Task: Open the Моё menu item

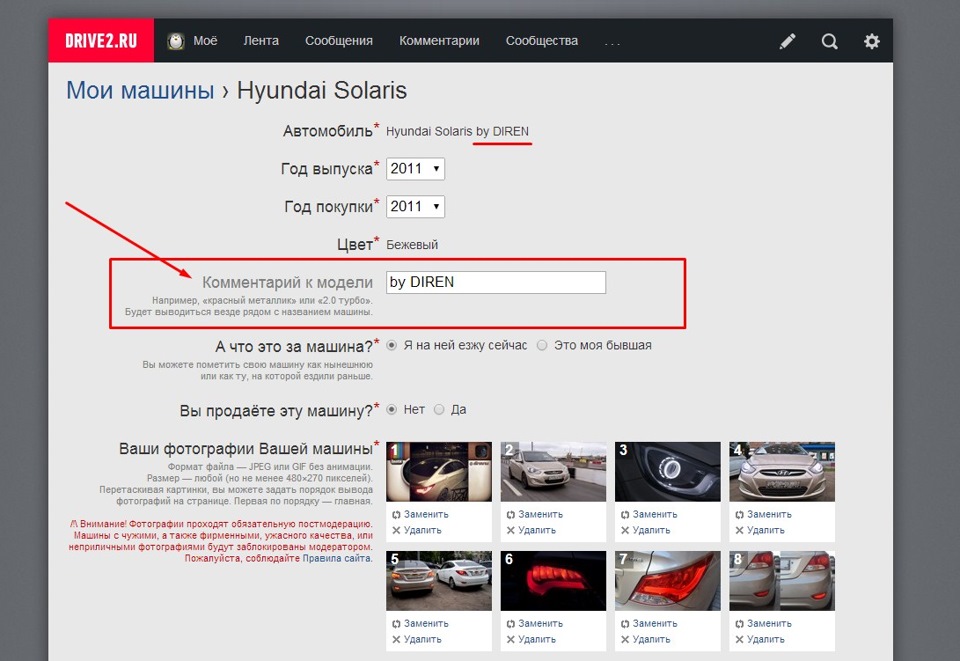Action: click(x=205, y=40)
